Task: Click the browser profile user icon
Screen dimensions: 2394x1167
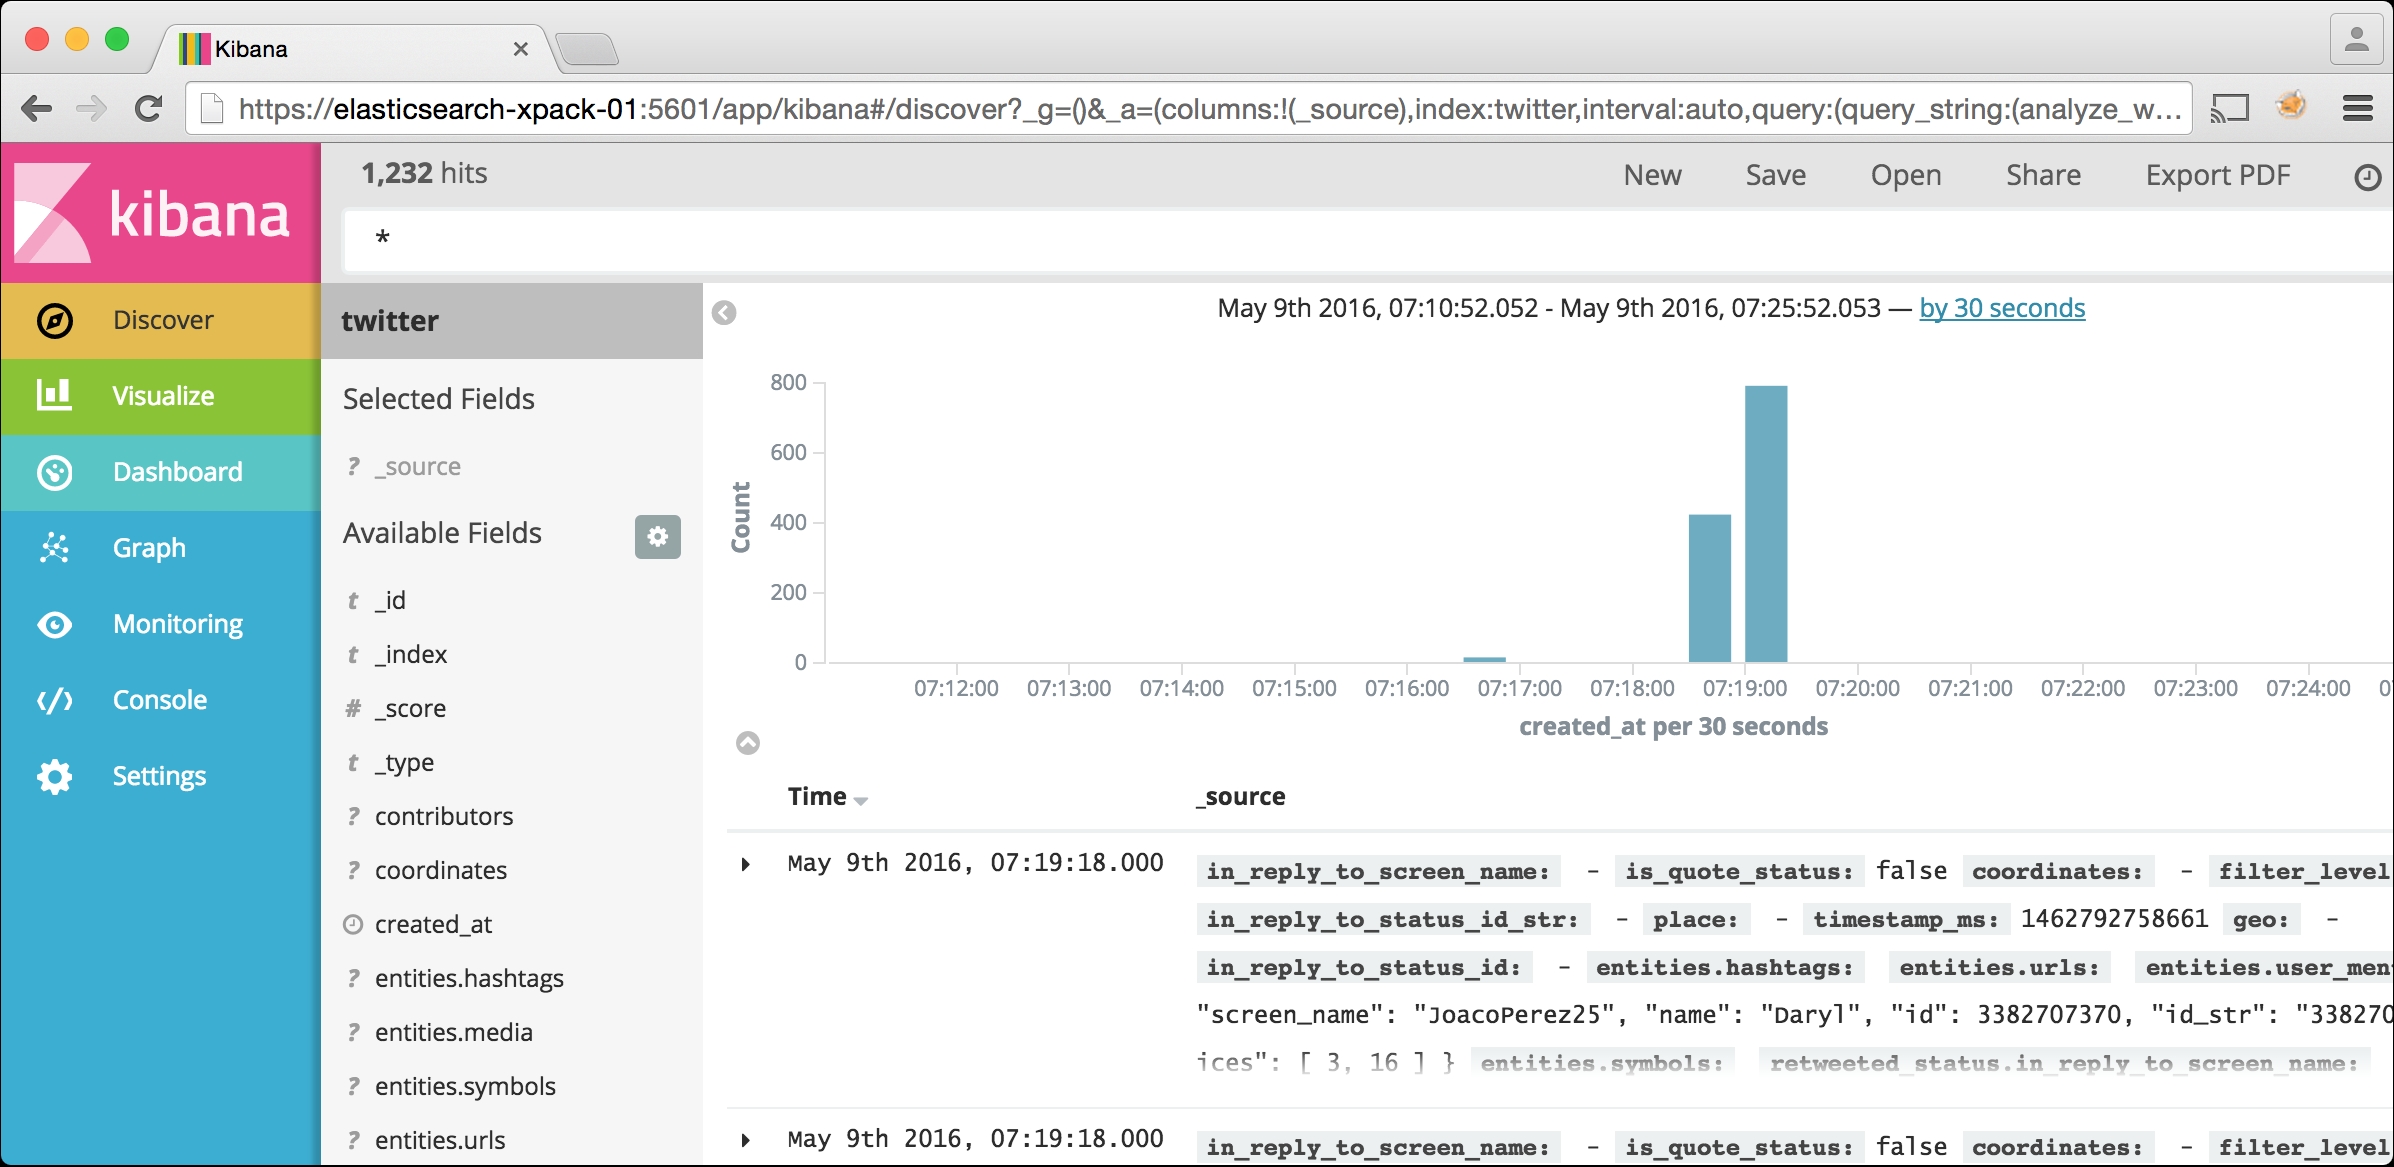Action: point(2357,40)
